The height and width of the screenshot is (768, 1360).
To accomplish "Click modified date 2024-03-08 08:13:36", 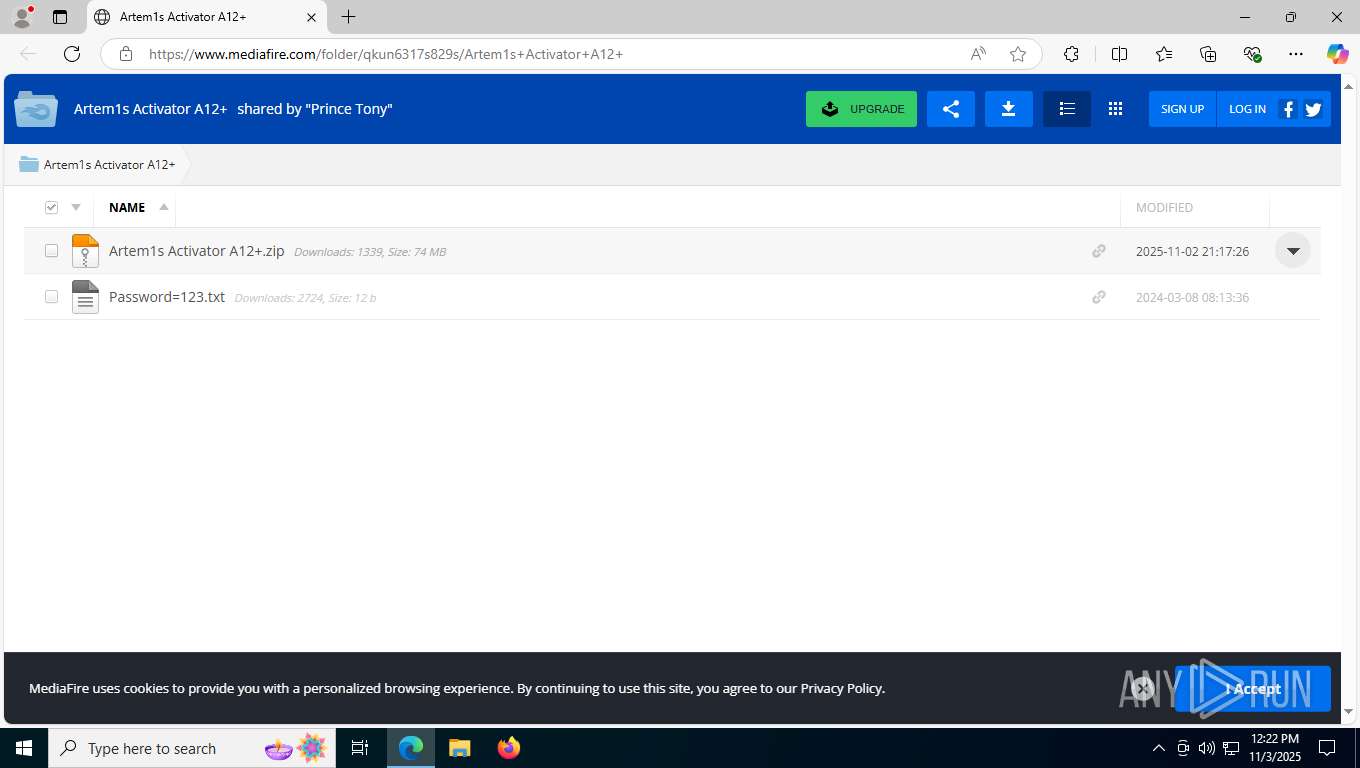I will 1192,298.
